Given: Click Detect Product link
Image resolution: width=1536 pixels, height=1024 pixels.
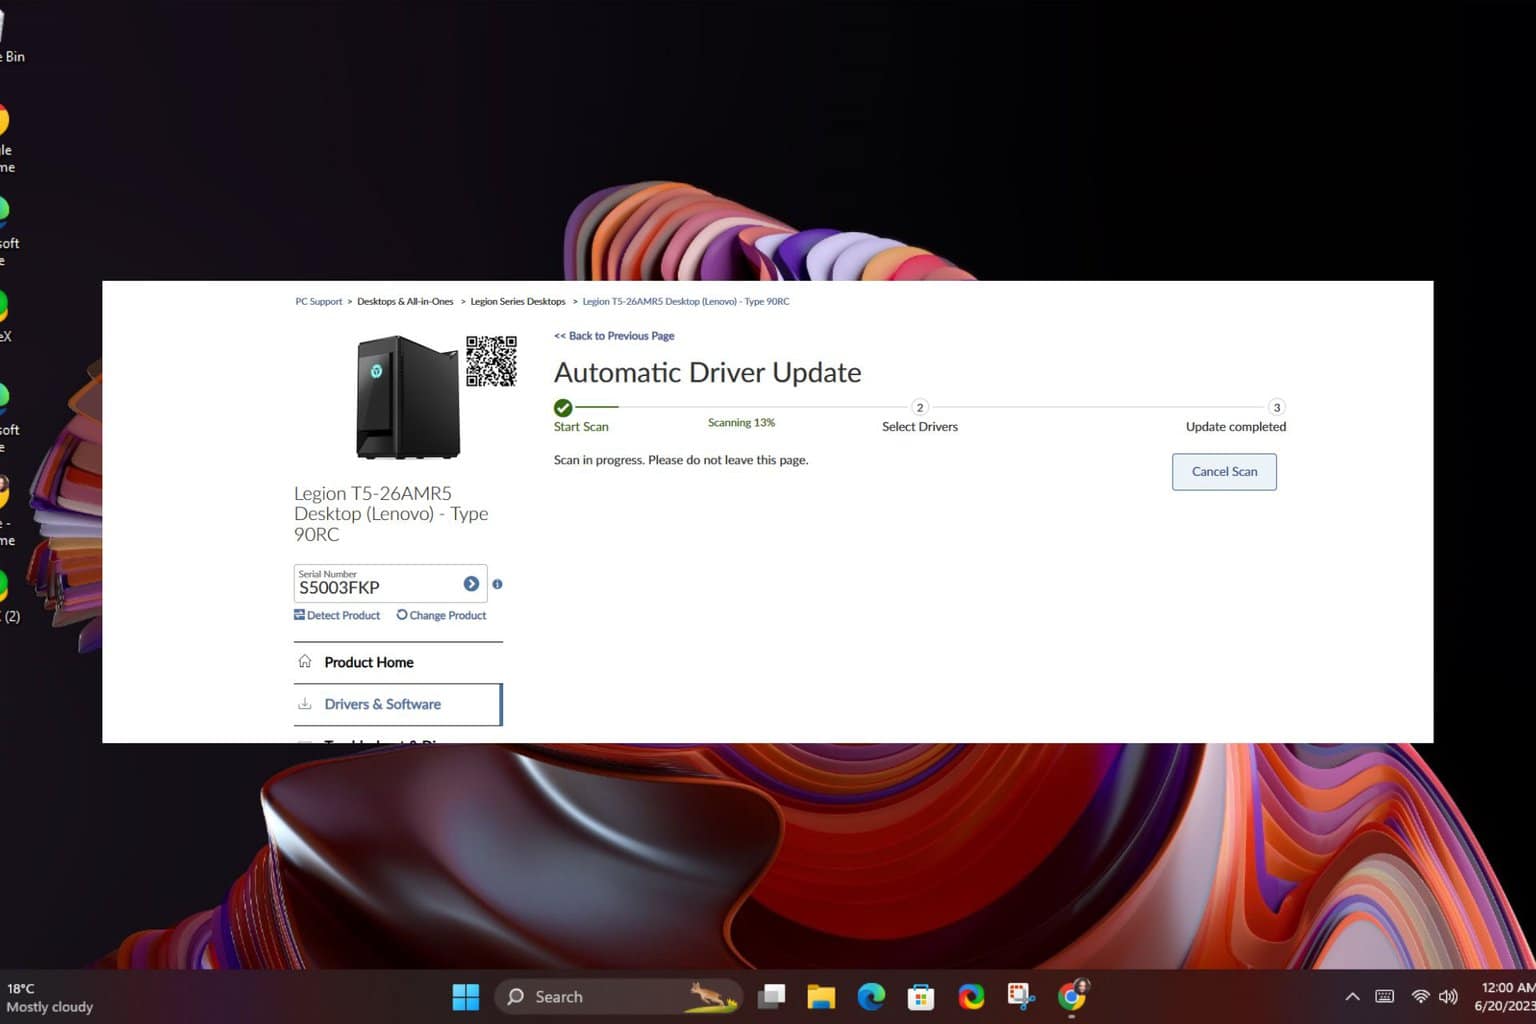Looking at the screenshot, I should click(337, 615).
